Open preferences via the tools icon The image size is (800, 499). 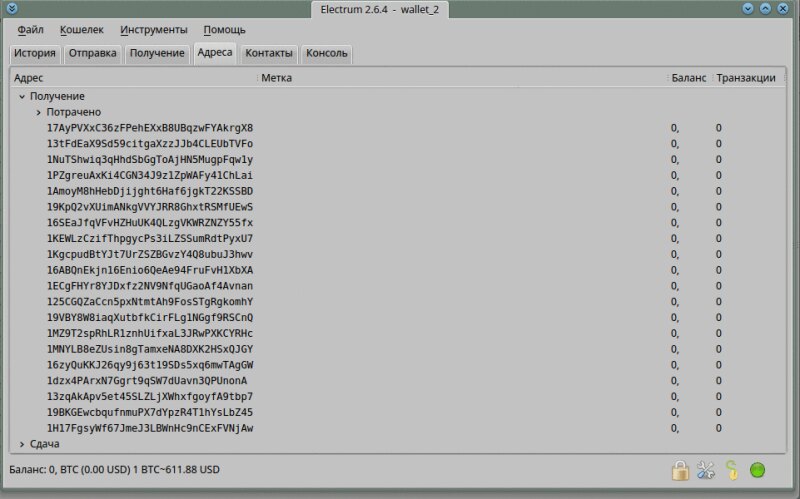706,469
